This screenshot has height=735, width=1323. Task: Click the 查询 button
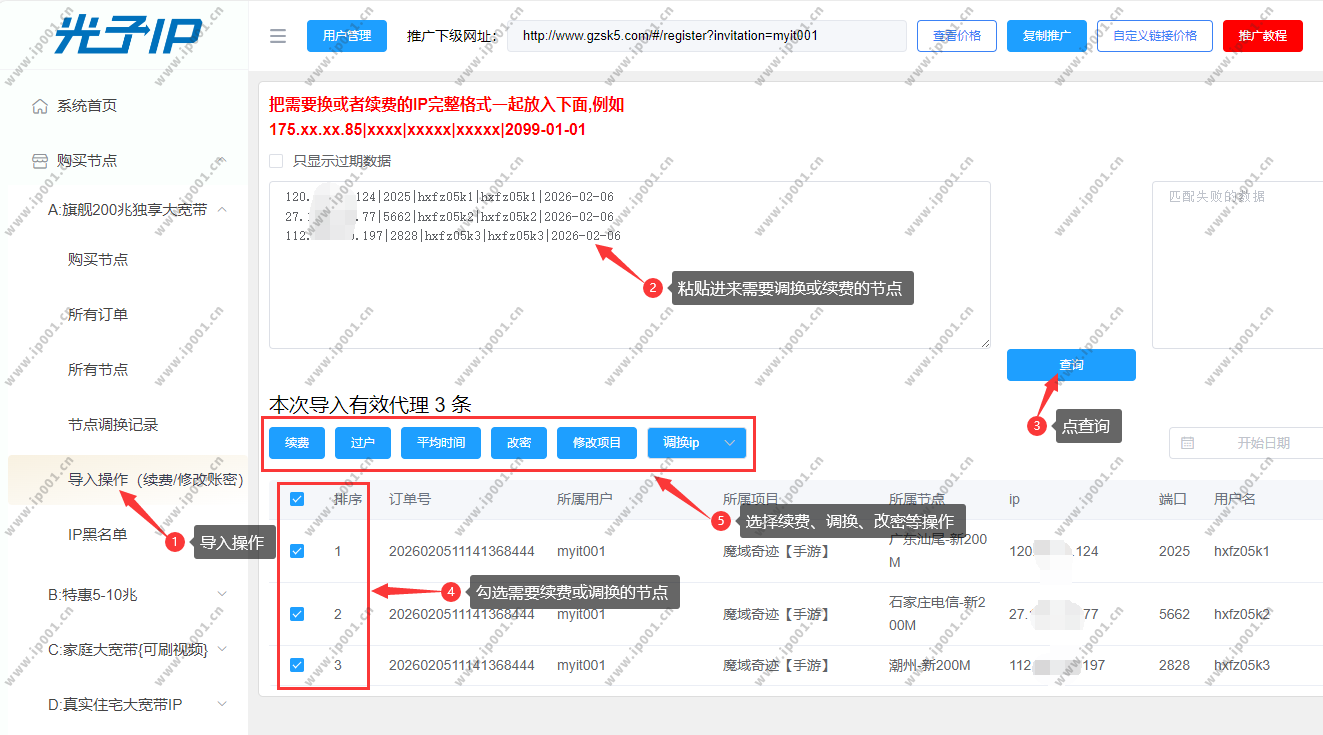tap(1071, 365)
